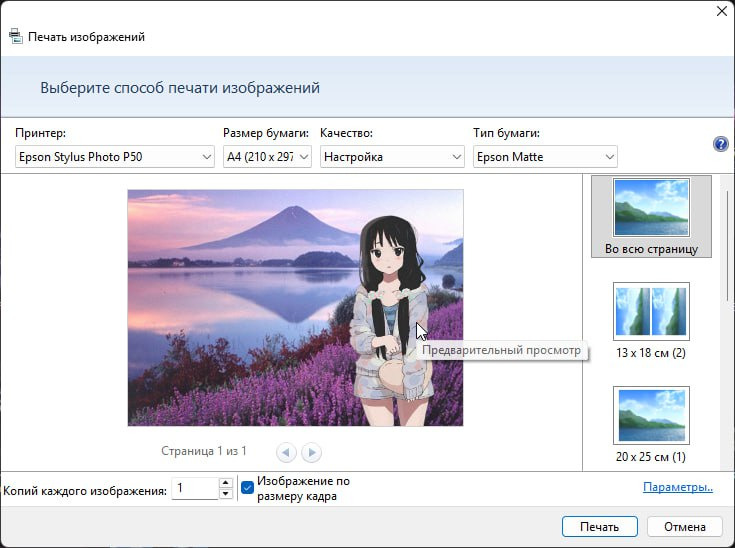Click the copies number input field
The width and height of the screenshot is (735, 548).
[193, 488]
